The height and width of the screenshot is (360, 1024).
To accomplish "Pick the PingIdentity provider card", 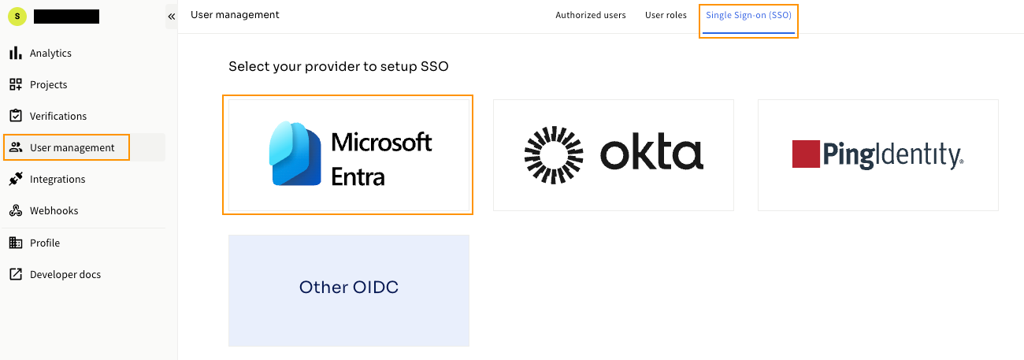I will pos(878,155).
